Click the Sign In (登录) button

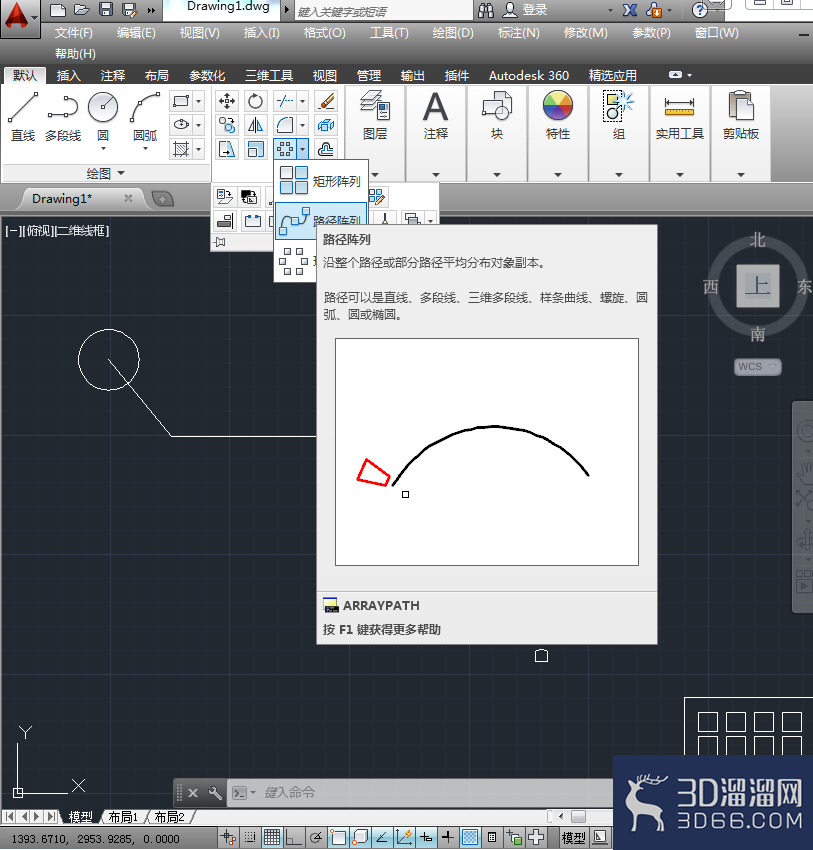pyautogui.click(x=526, y=10)
